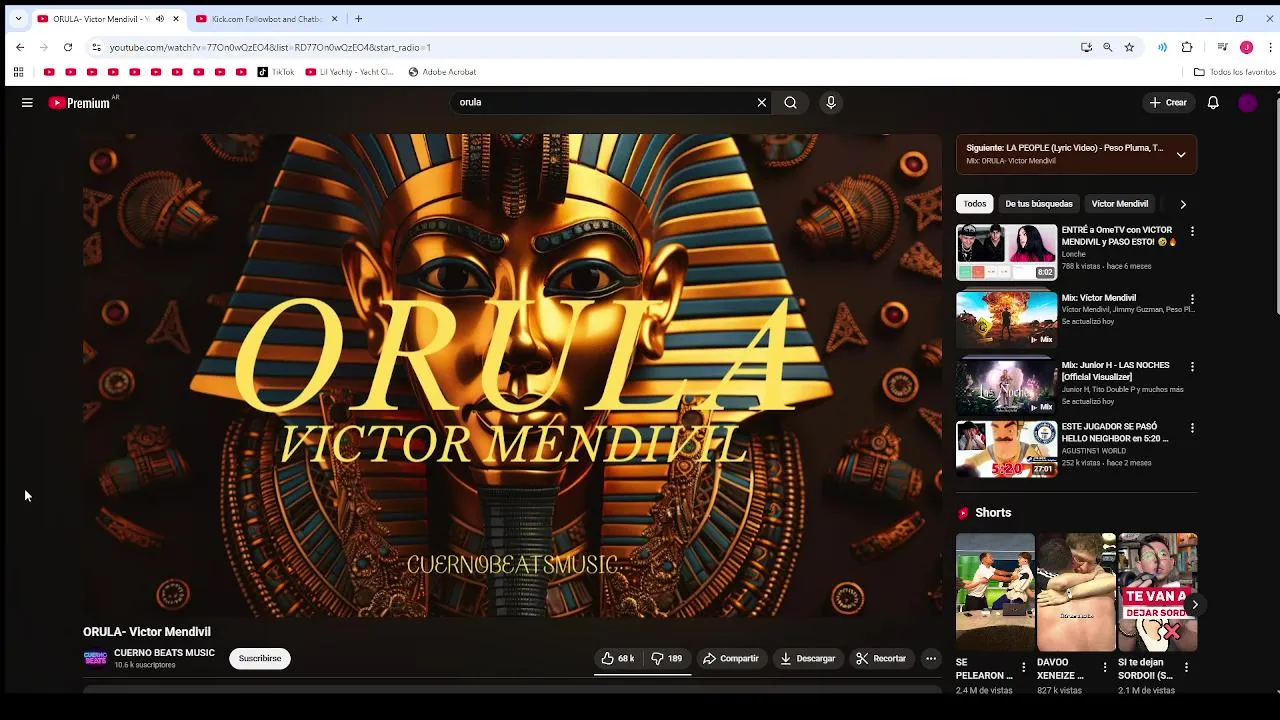Open the DAVOO XENEIZE short
The height and width of the screenshot is (720, 1280).
point(1076,592)
